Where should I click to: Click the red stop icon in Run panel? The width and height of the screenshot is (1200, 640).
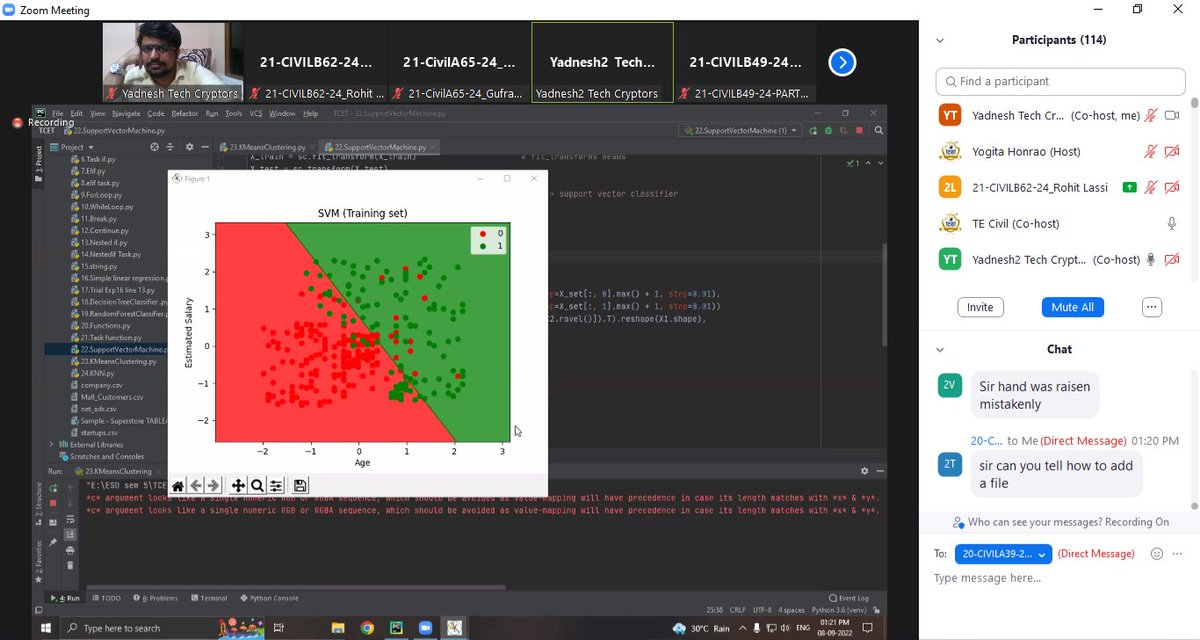point(53,503)
